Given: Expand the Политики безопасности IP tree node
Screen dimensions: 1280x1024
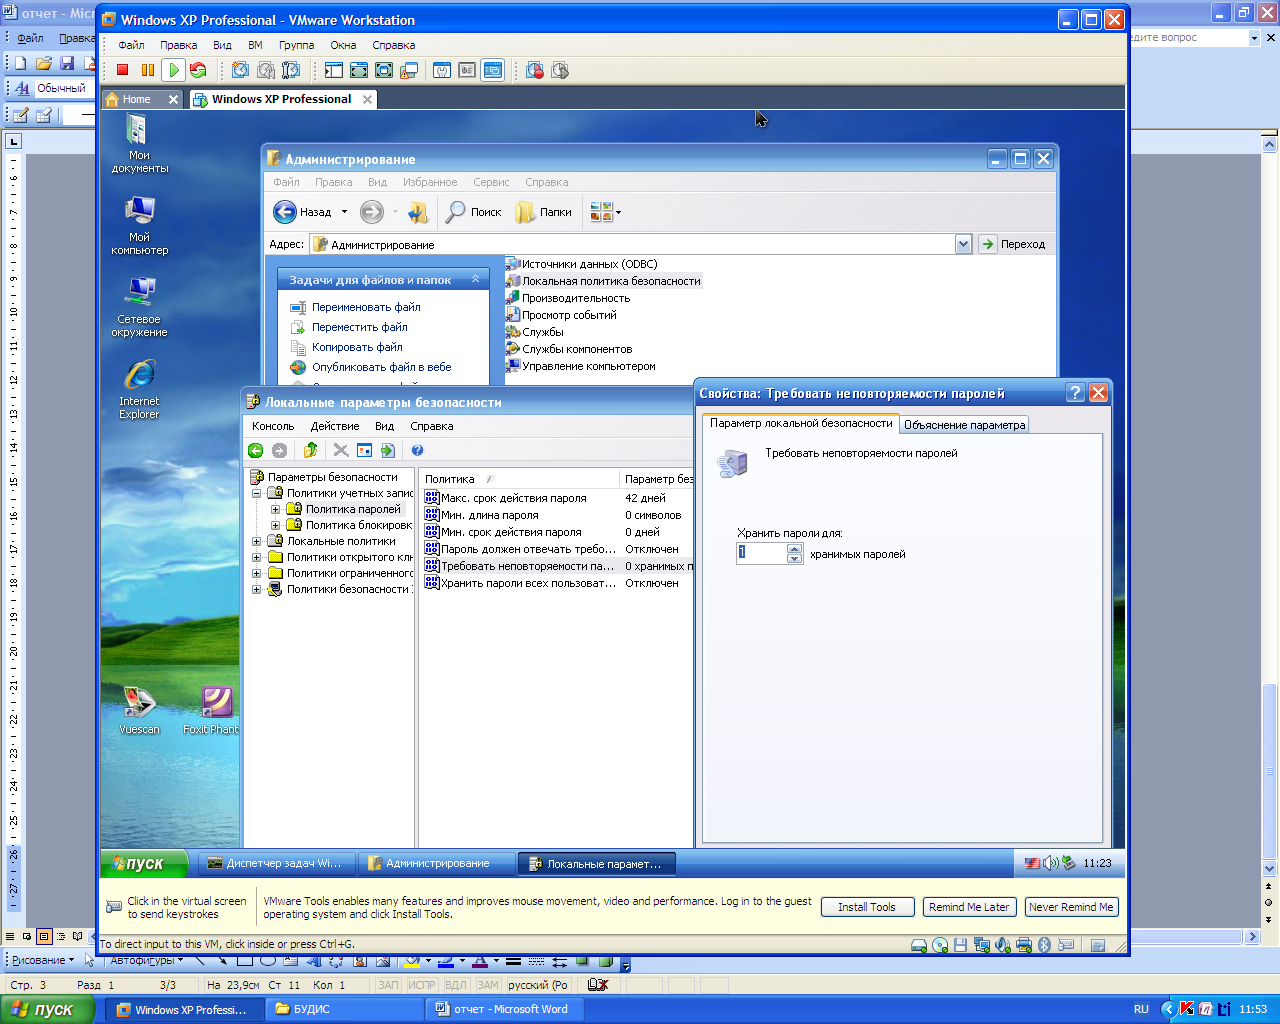Looking at the screenshot, I should click(x=256, y=589).
